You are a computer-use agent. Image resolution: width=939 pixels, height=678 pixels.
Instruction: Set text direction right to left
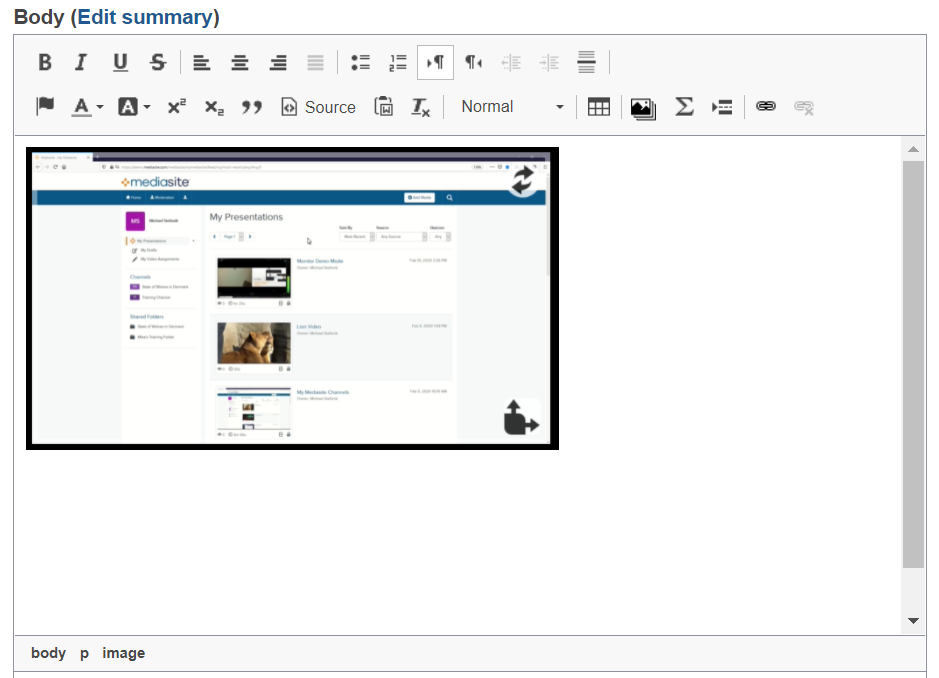tap(473, 63)
